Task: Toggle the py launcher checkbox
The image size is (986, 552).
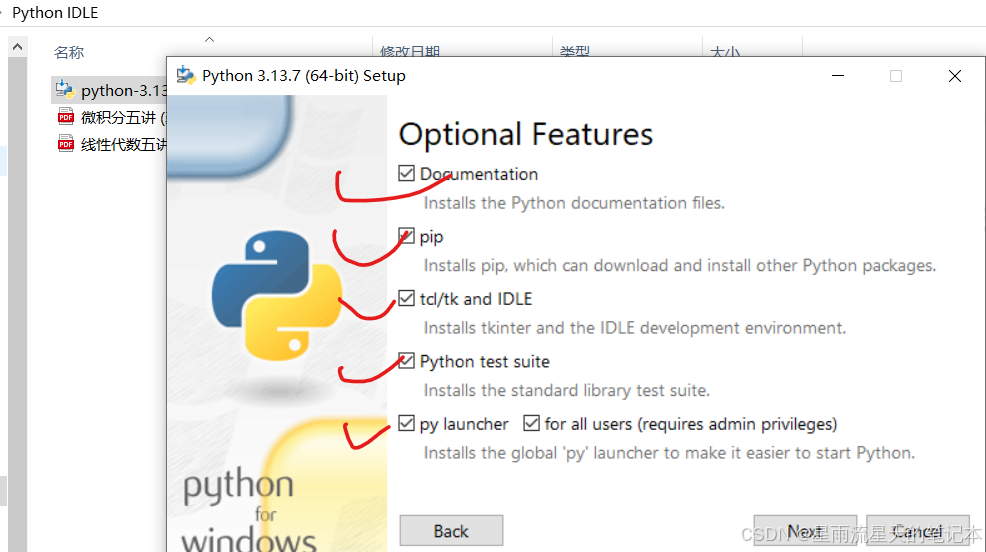Action: pos(406,424)
